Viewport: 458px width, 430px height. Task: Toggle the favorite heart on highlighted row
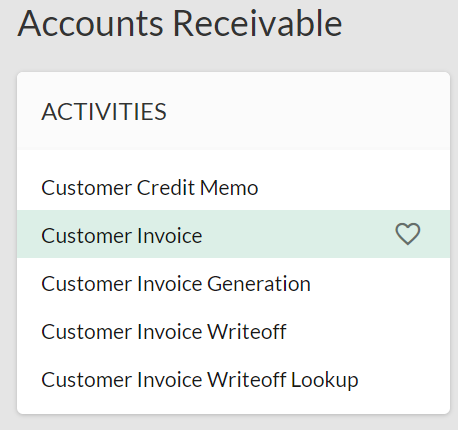(x=408, y=234)
